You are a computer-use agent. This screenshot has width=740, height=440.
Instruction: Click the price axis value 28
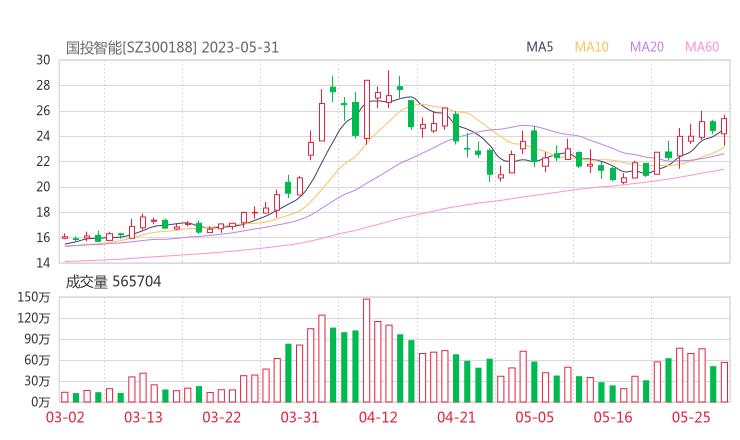click(x=43, y=85)
